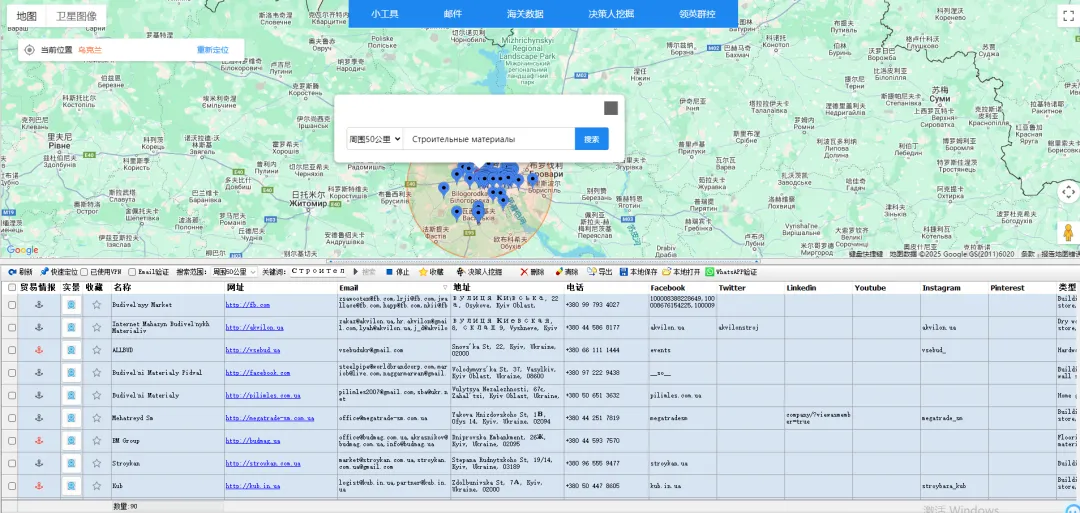Click the anchor trade icon for Budivel'nyy Market
This screenshot has width=1080, height=513.
point(39,305)
